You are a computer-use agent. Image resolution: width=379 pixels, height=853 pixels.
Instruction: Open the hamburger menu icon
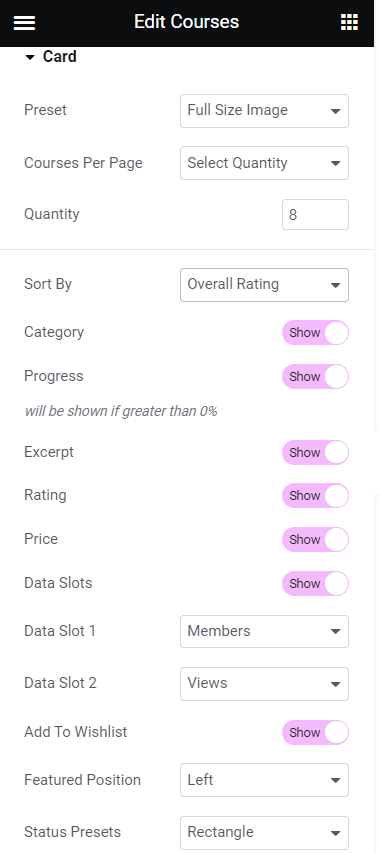(24, 22)
